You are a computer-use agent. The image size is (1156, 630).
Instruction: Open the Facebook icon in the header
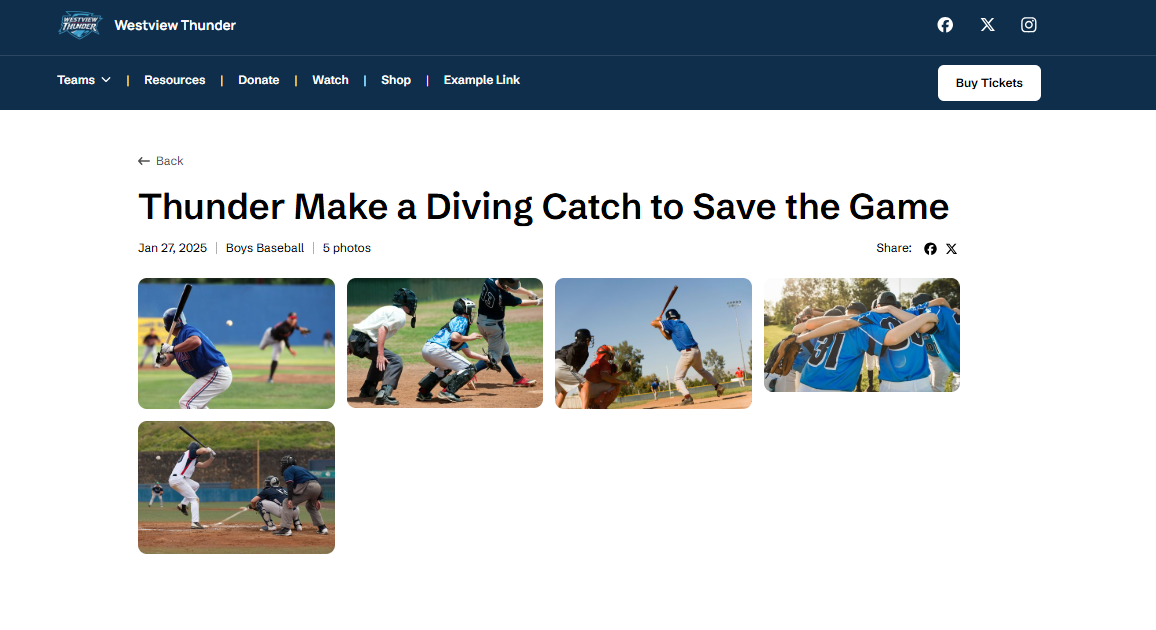pos(944,25)
